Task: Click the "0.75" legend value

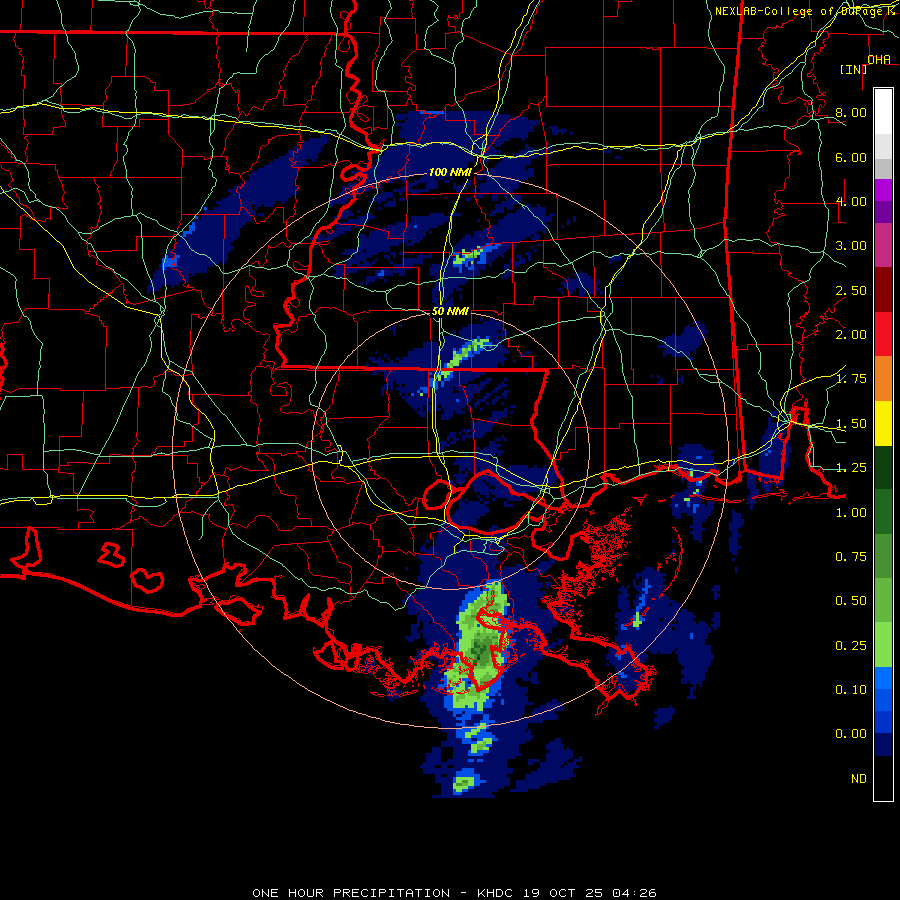Action: point(851,557)
